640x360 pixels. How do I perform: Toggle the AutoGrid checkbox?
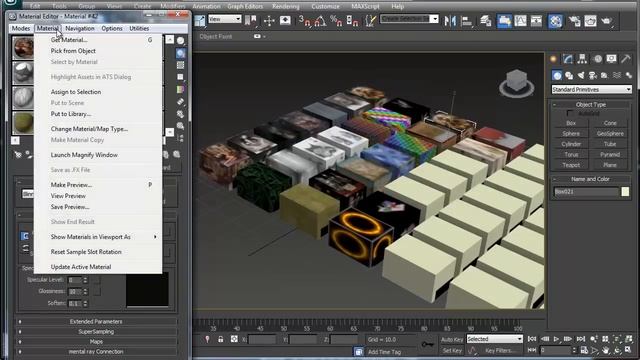click(x=570, y=113)
